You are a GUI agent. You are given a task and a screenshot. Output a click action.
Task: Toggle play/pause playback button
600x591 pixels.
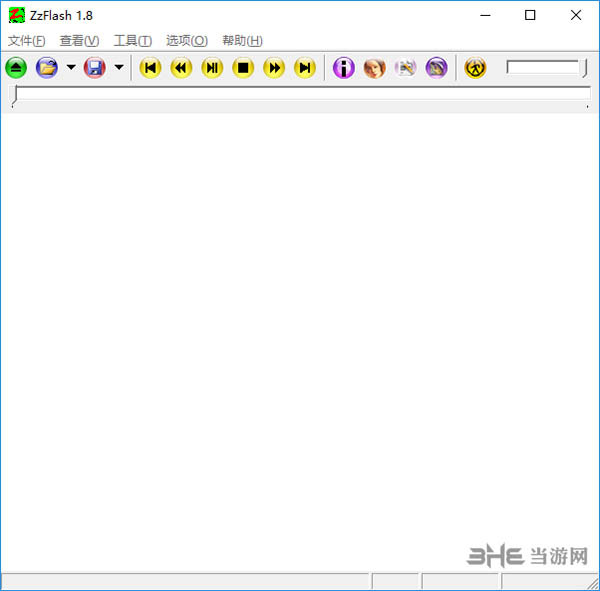click(x=212, y=68)
